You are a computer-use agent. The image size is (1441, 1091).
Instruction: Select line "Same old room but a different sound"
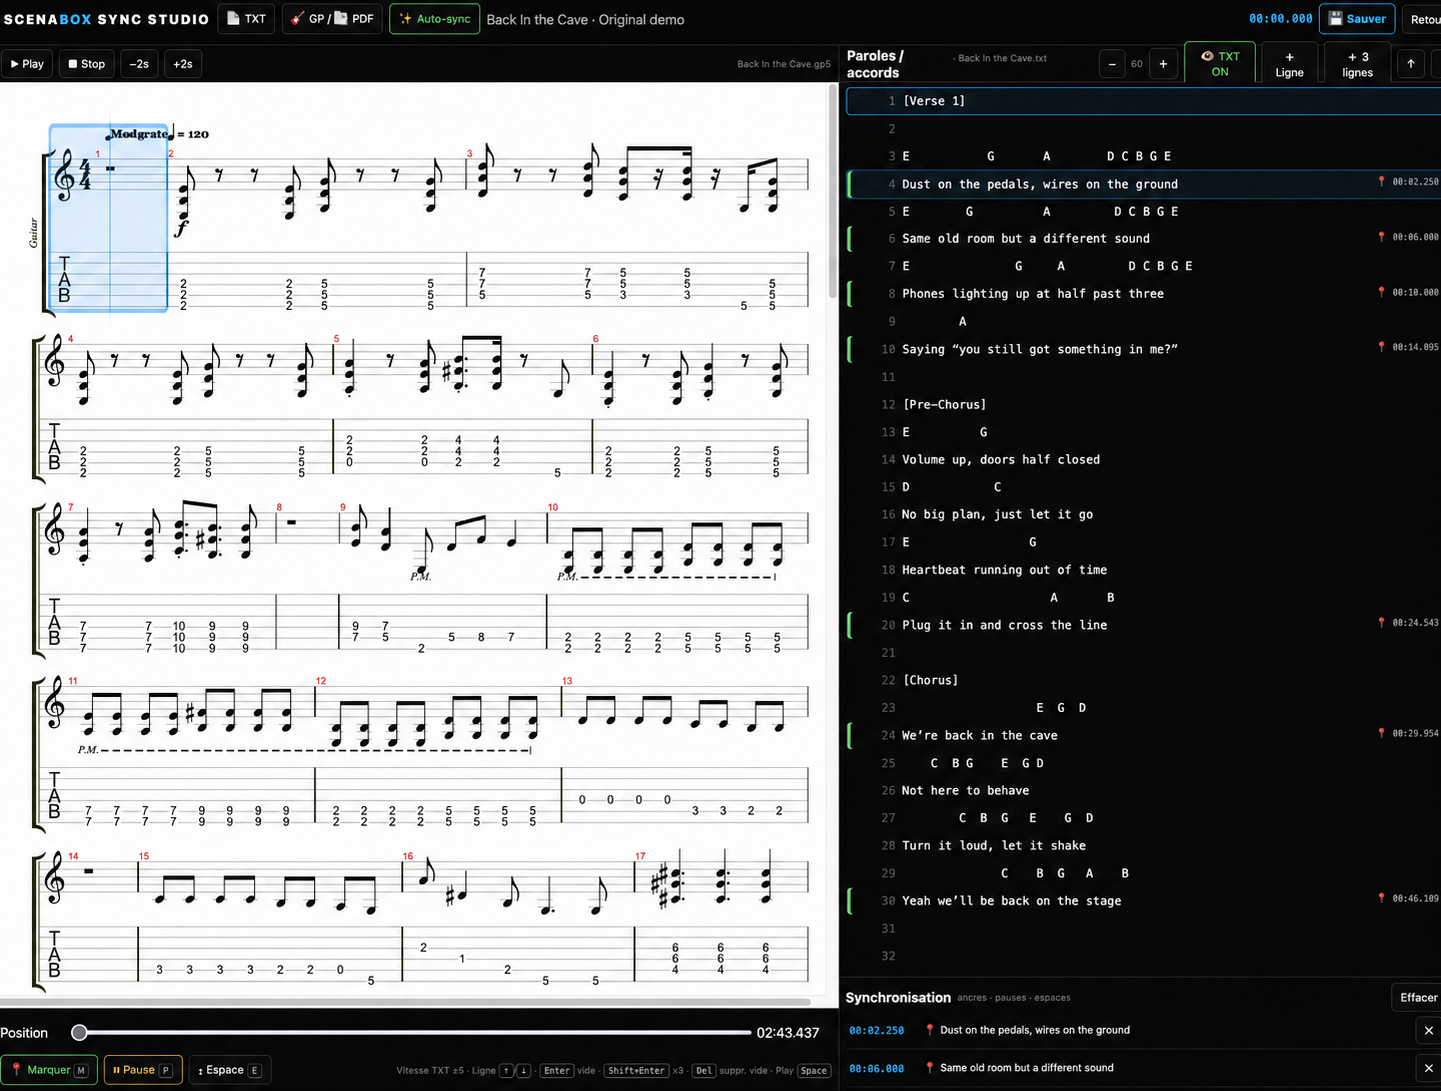[1143, 239]
